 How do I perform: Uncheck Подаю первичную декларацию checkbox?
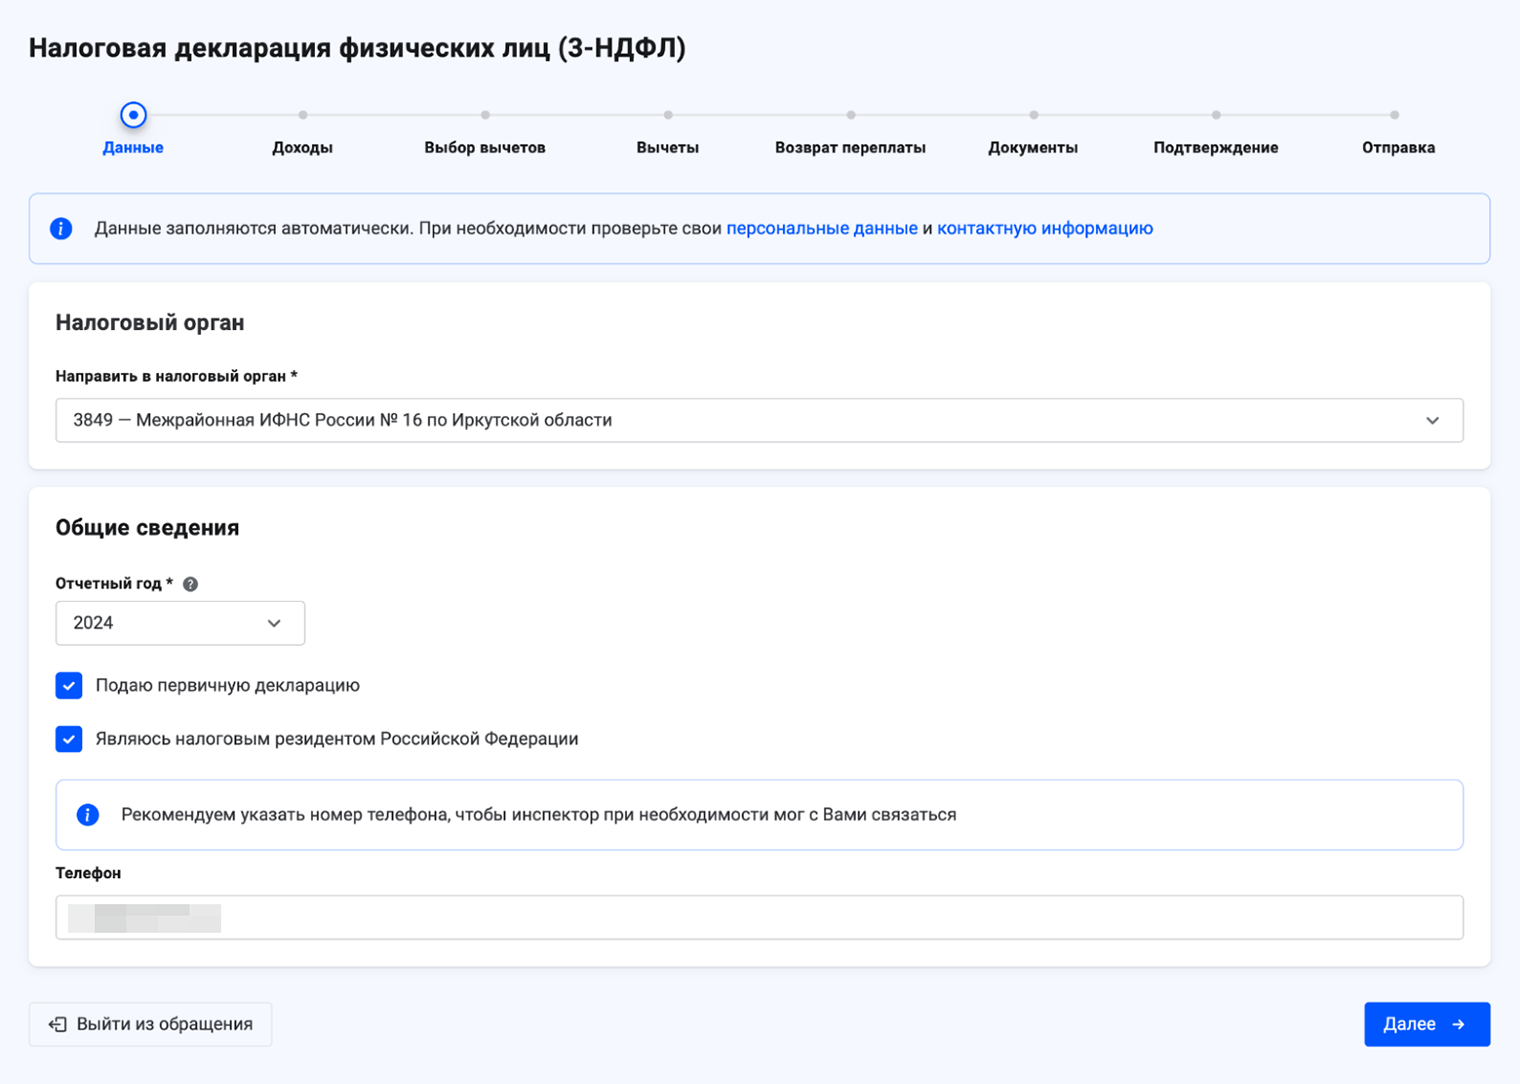(x=69, y=686)
